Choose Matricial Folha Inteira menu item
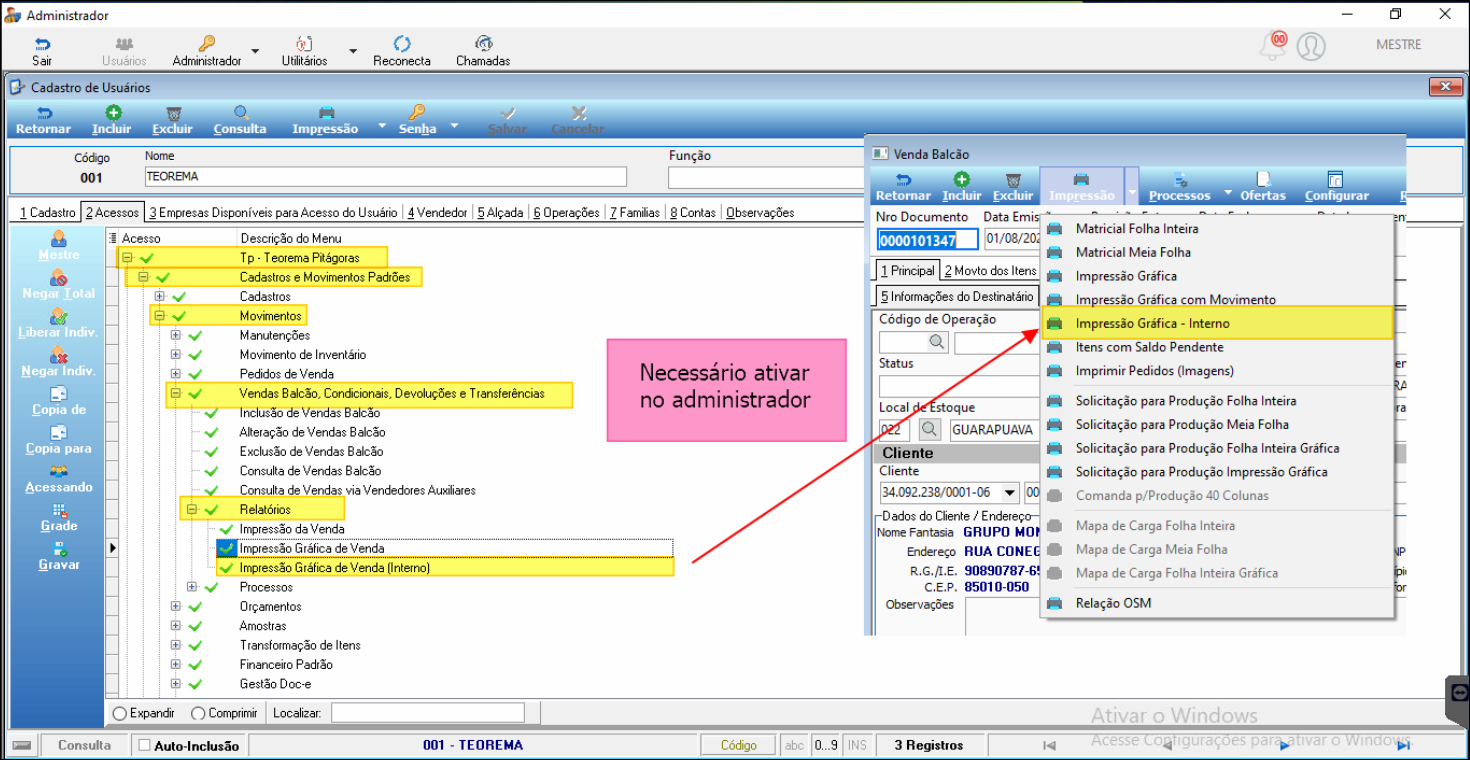The image size is (1470, 760). tap(1217, 228)
